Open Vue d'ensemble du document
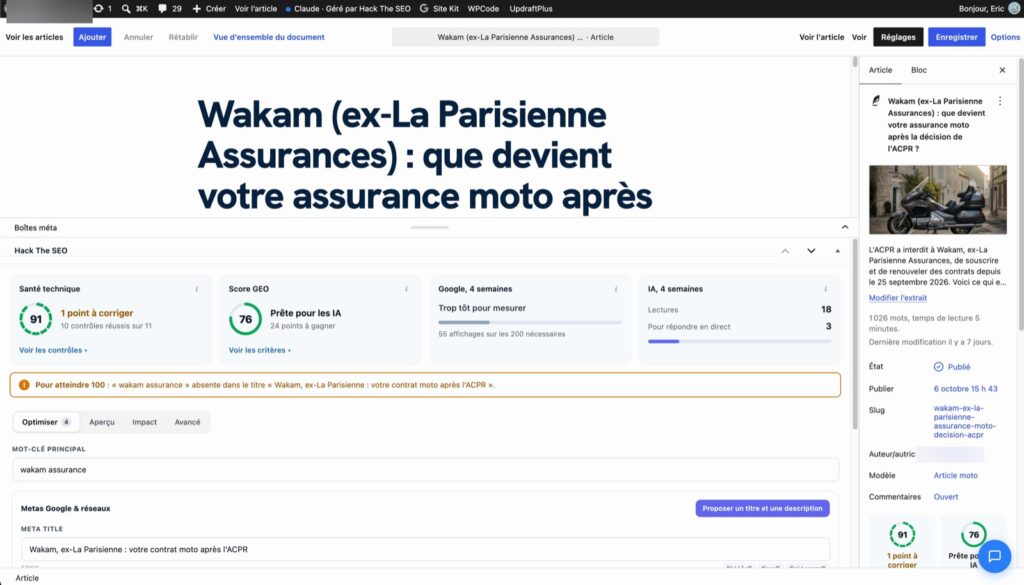 [x=269, y=37]
